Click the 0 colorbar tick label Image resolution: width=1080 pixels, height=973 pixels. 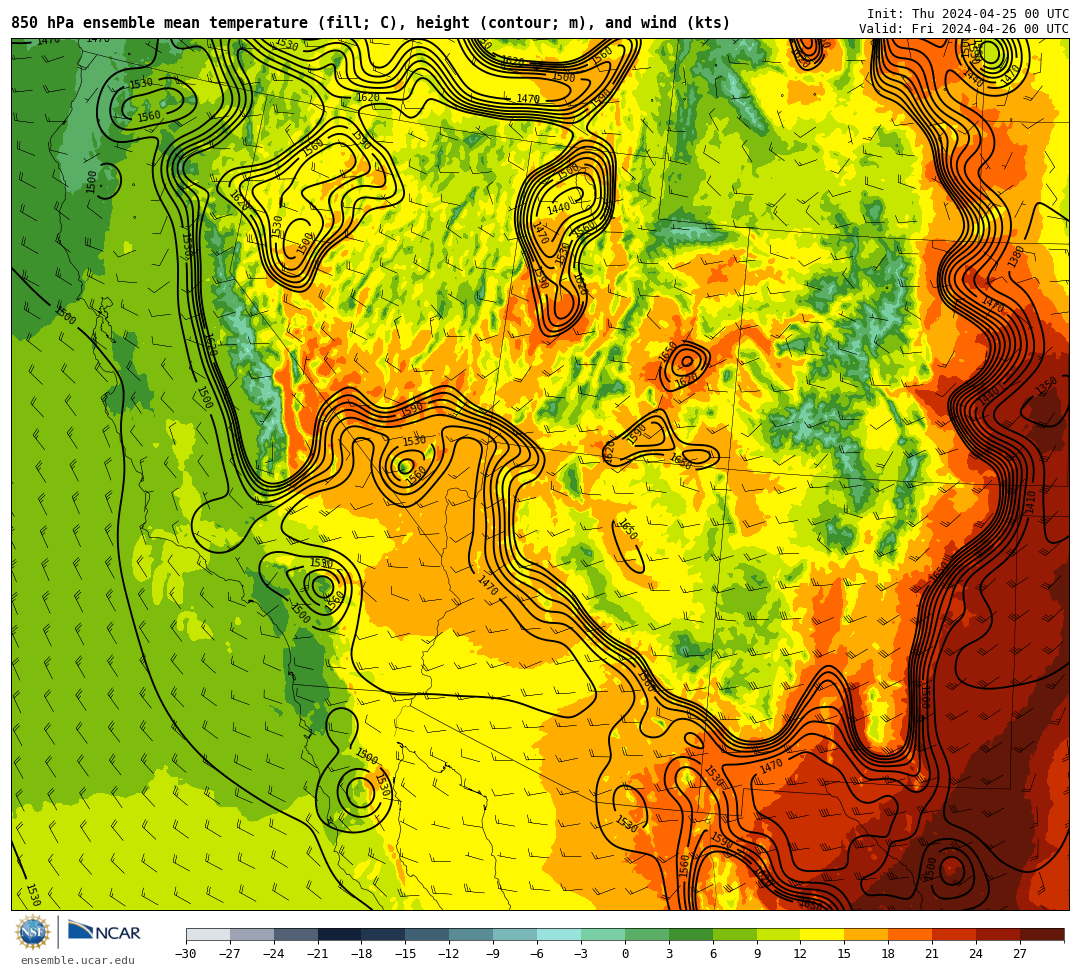click(625, 954)
